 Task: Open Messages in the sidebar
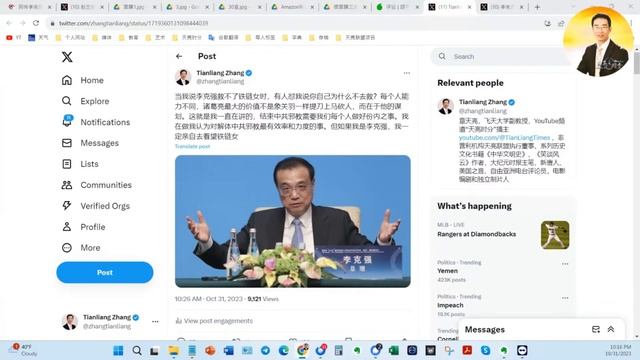pyautogui.click(x=90, y=143)
